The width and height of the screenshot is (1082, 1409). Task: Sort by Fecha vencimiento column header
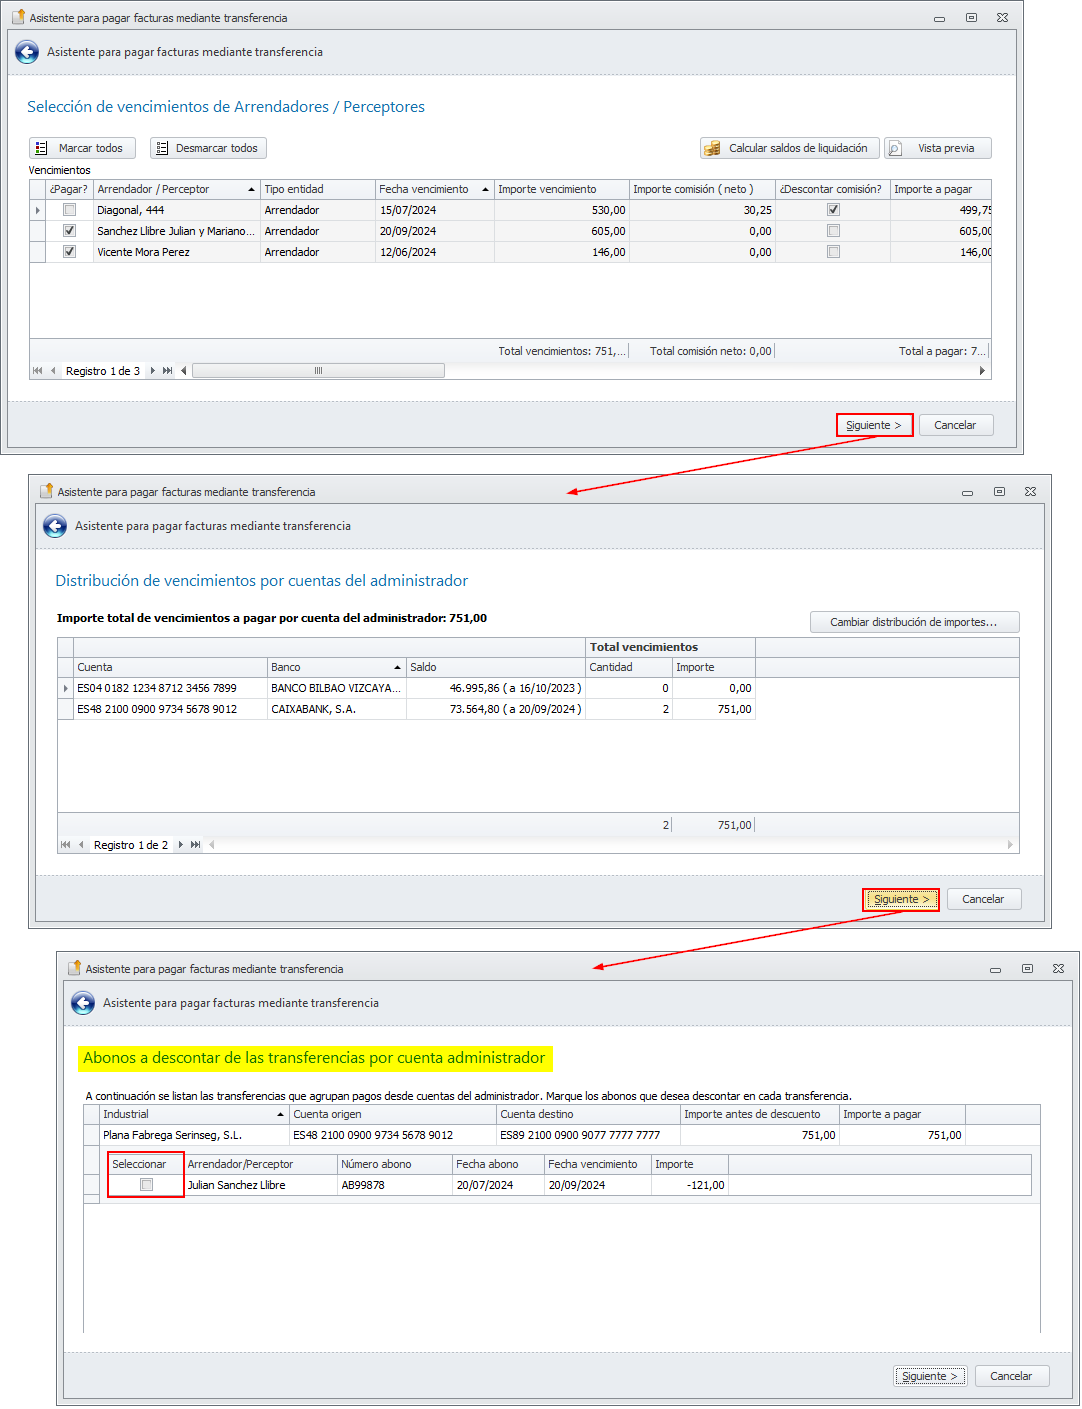(434, 189)
